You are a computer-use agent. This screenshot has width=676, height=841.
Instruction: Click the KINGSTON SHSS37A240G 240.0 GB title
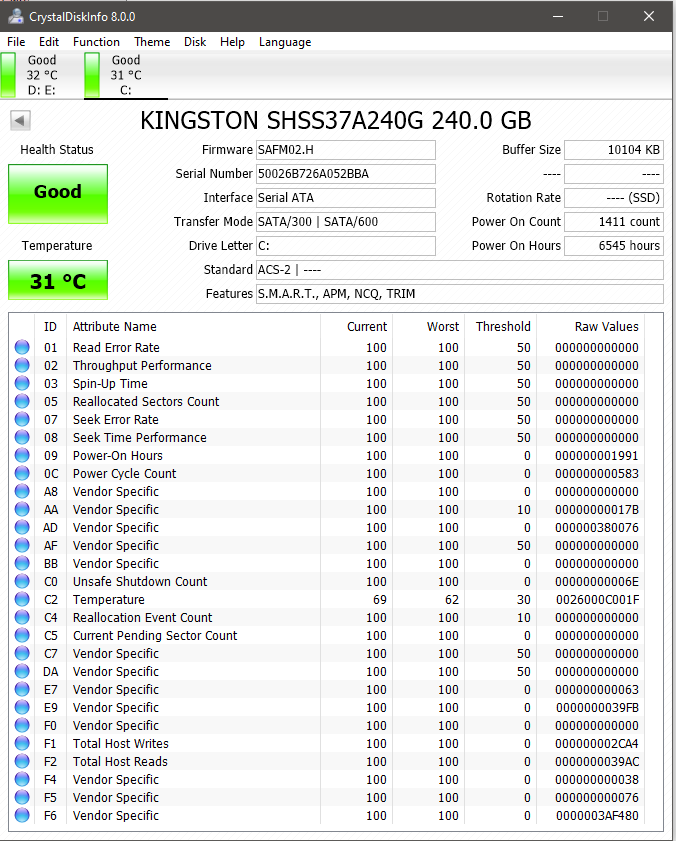point(336,120)
